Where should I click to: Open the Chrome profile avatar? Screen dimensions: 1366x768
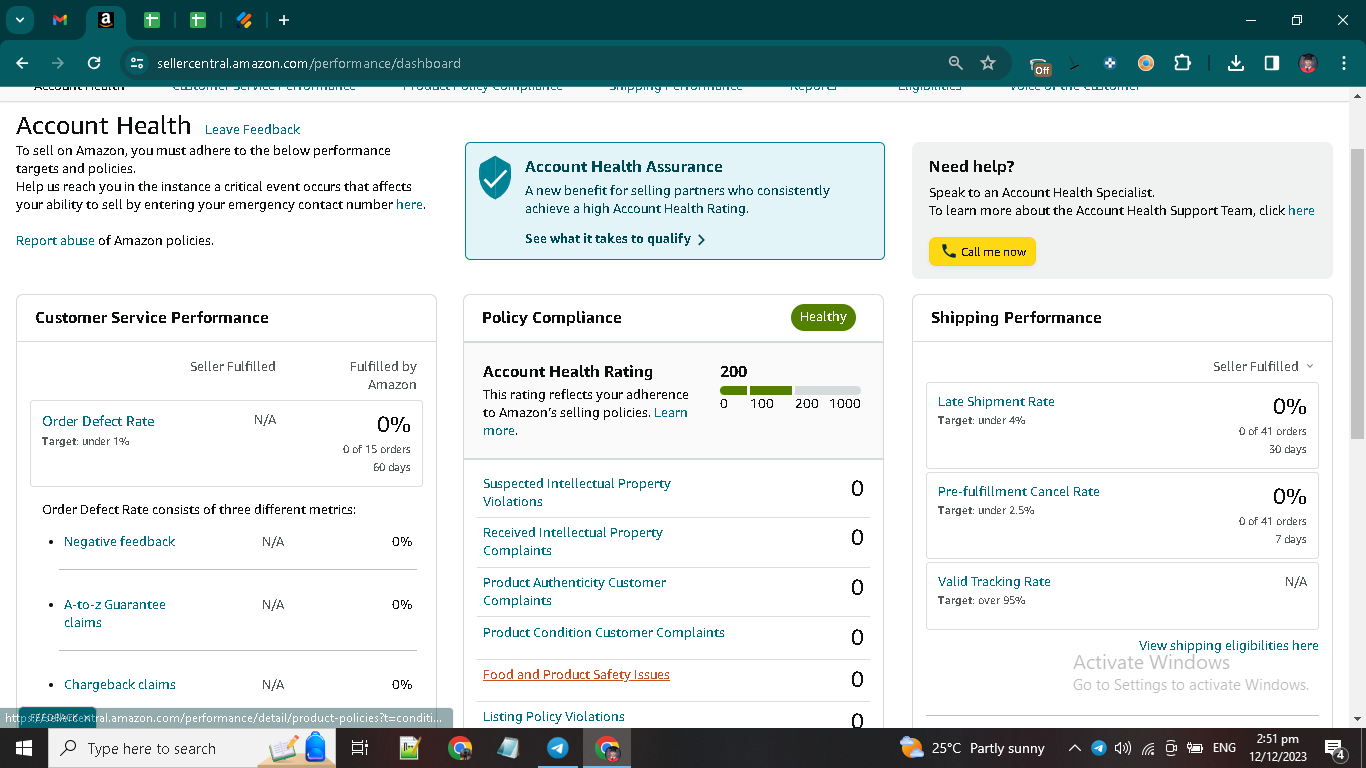1308,63
